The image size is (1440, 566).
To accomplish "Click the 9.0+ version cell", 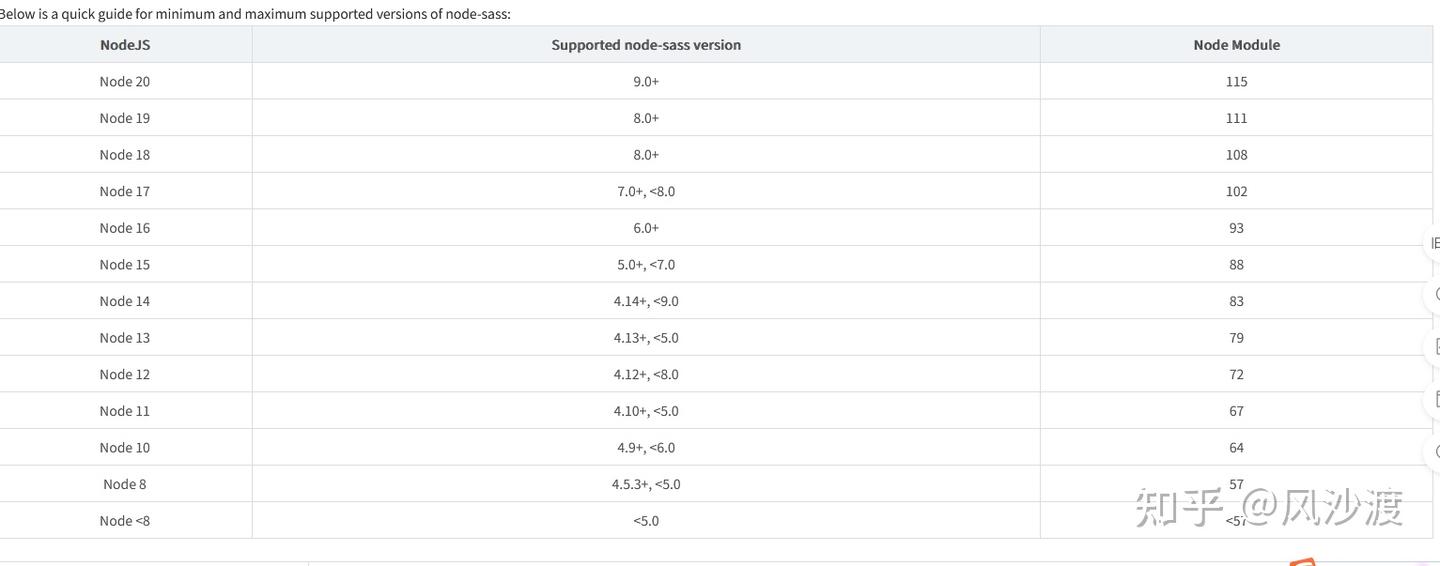I will point(646,82).
